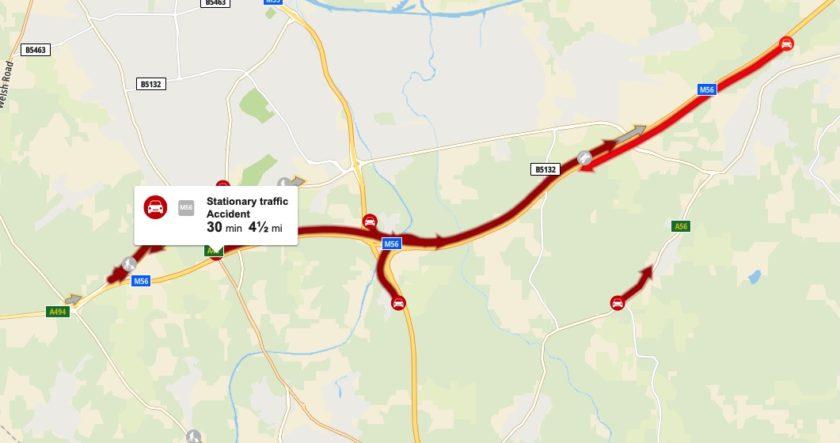
Task: Select the blue M56 label at the central junction
Action: coord(391,244)
